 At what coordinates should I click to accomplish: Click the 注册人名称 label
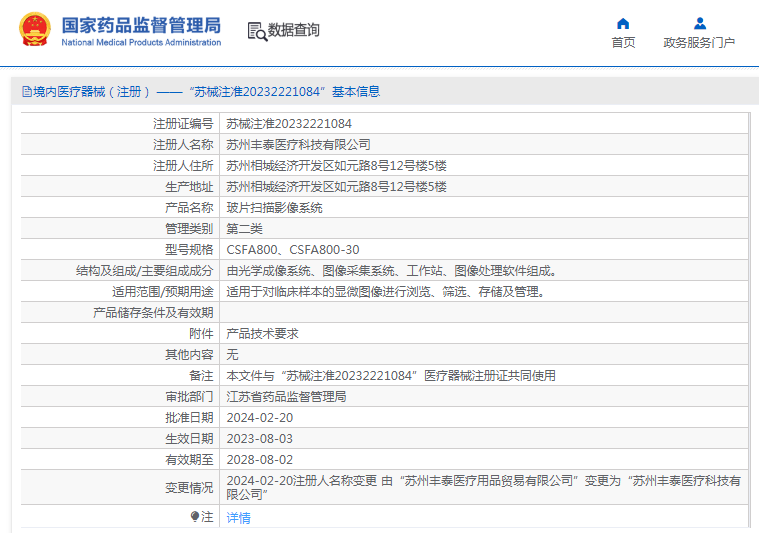(x=183, y=145)
